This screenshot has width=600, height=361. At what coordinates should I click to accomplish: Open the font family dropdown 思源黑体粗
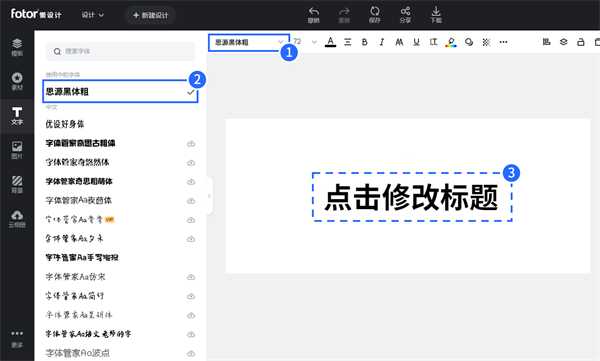coord(249,42)
